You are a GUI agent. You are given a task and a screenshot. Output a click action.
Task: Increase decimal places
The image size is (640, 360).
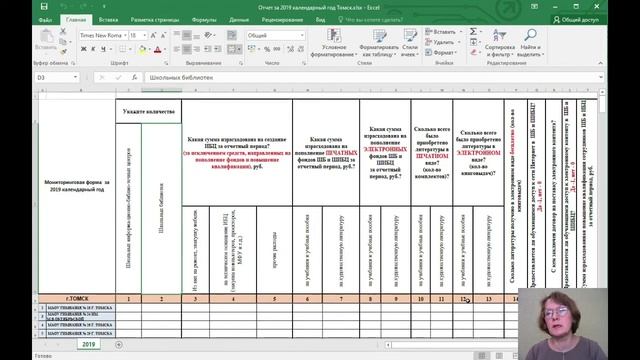[290, 49]
